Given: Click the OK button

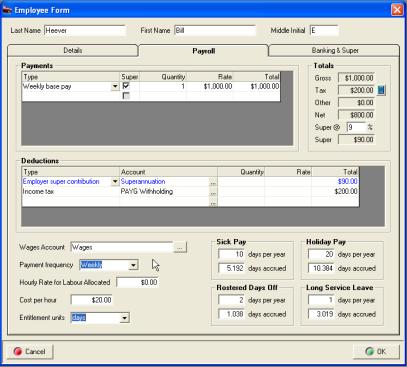Looking at the screenshot, I should pos(376,351).
